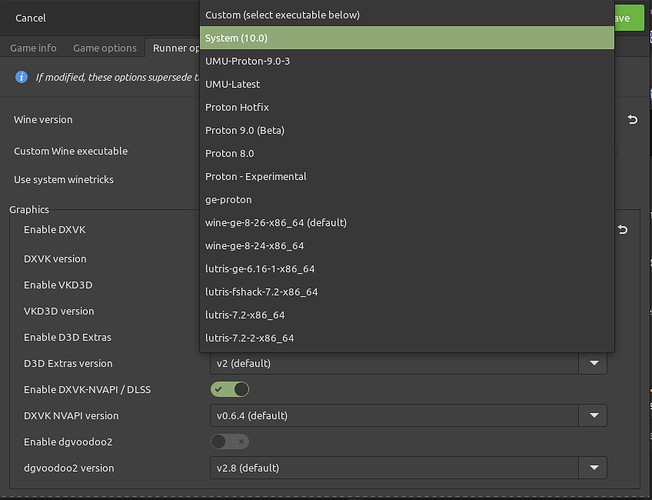Open the D3D Extras version dropdown
This screenshot has height=500, width=652.
(x=408, y=364)
